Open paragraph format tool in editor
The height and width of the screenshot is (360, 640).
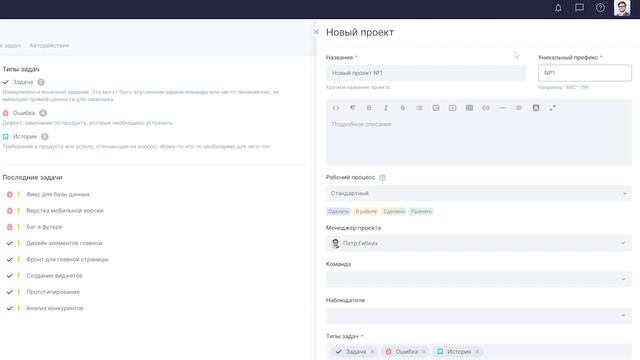click(352, 108)
